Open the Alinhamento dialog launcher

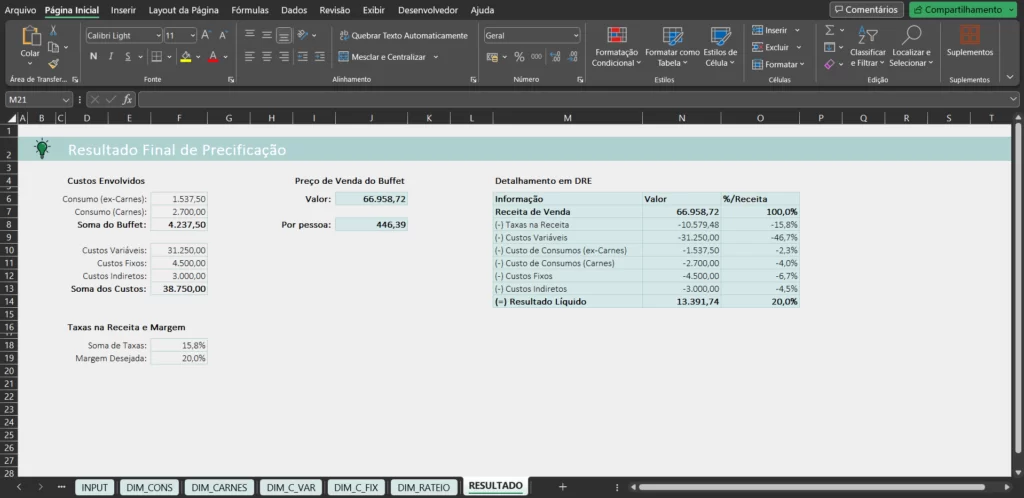coord(473,80)
